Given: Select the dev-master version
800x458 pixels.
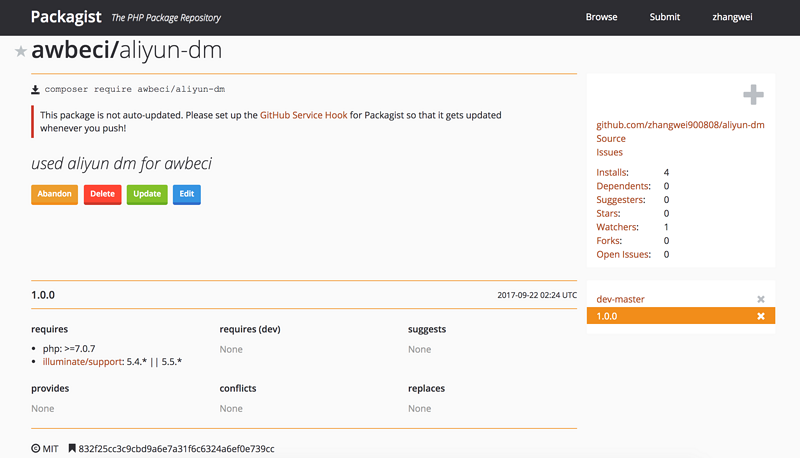Looking at the screenshot, I should pyautogui.click(x=620, y=299).
